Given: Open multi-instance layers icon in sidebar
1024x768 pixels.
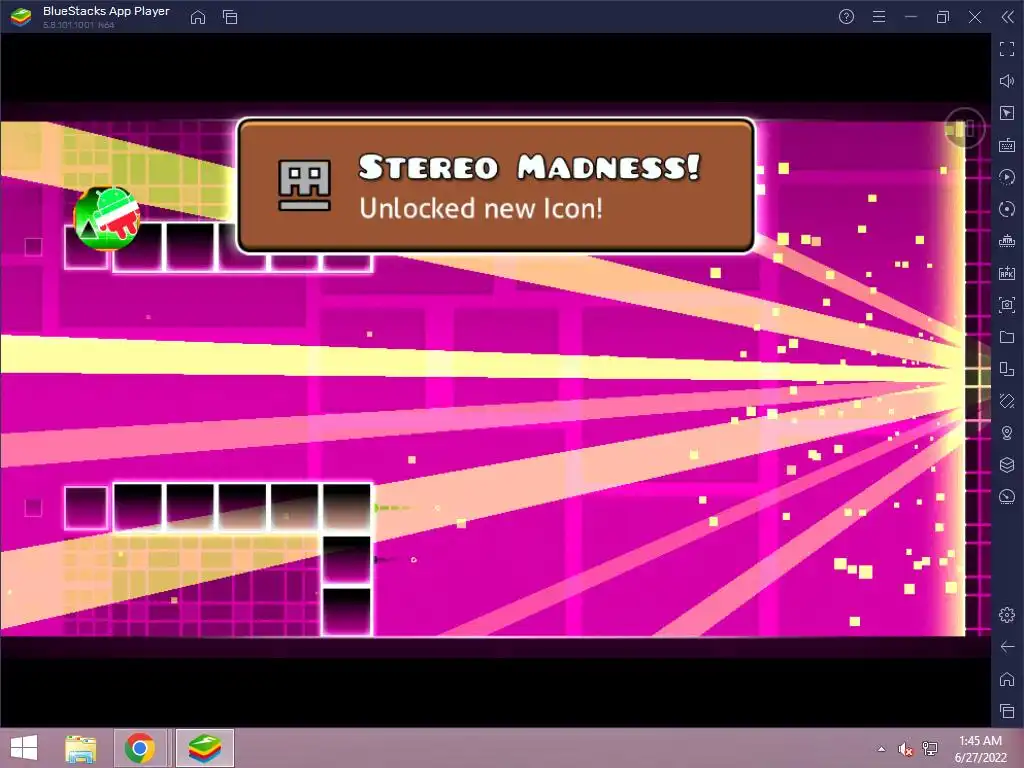Looking at the screenshot, I should [1007, 465].
